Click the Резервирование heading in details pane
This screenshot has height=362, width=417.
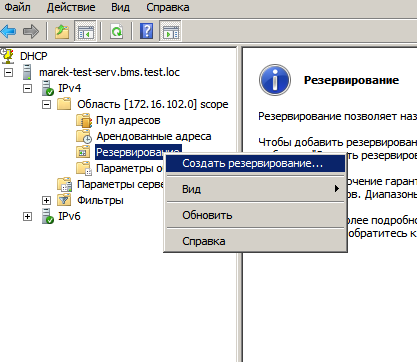click(351, 80)
